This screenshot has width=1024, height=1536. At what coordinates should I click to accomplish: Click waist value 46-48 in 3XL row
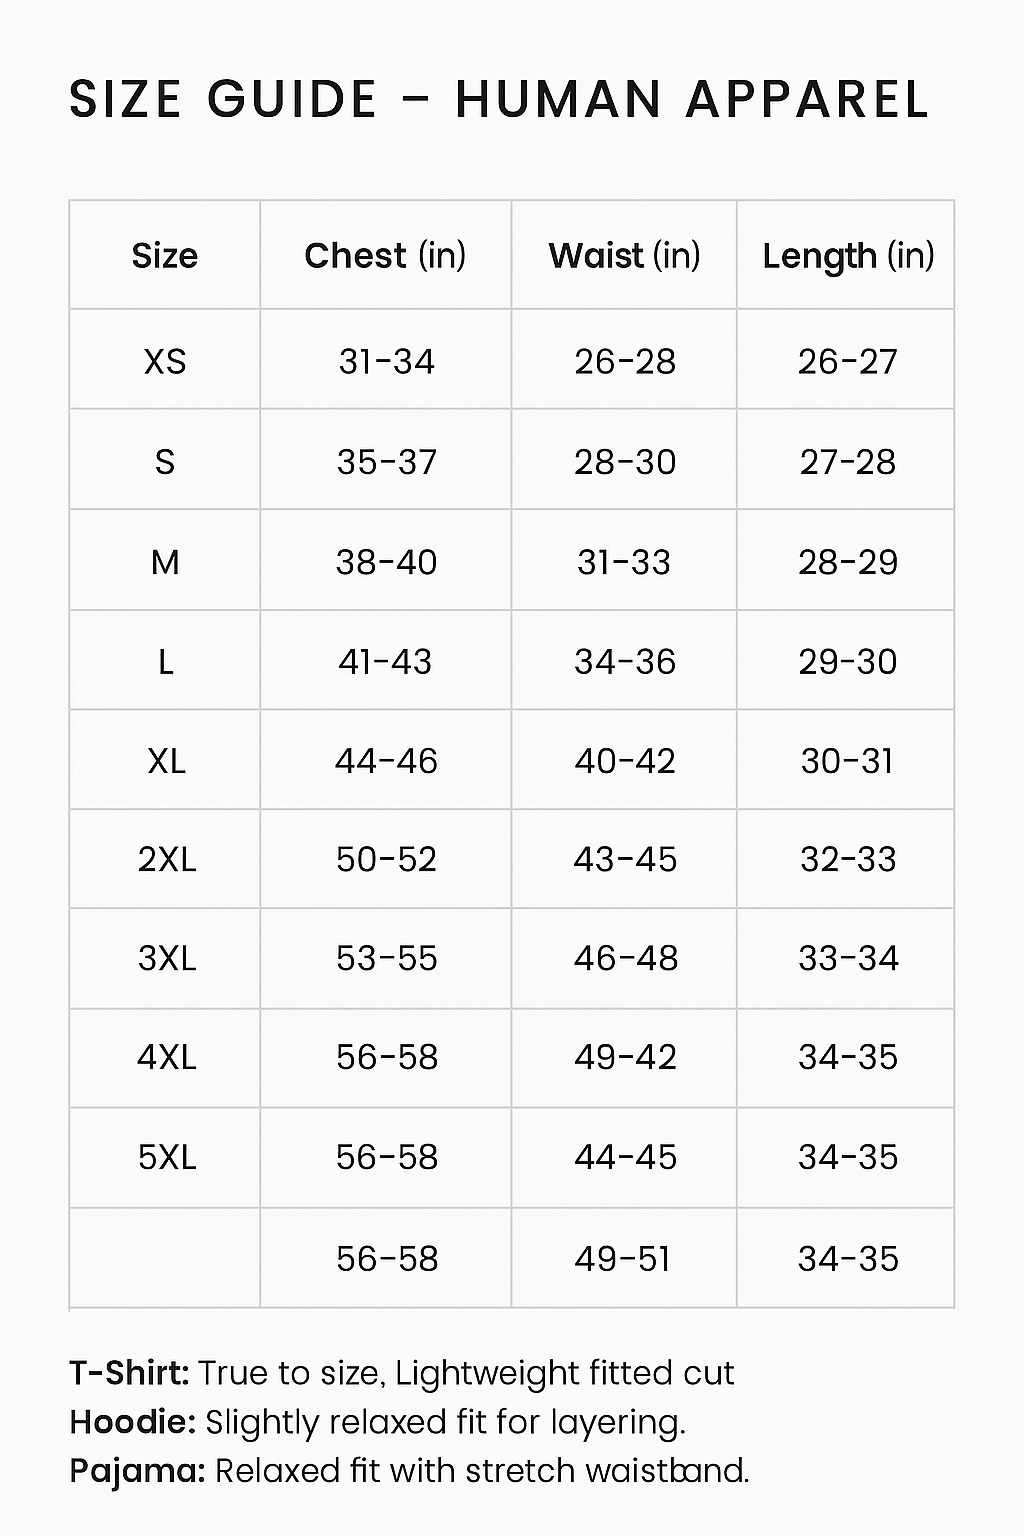tap(626, 958)
